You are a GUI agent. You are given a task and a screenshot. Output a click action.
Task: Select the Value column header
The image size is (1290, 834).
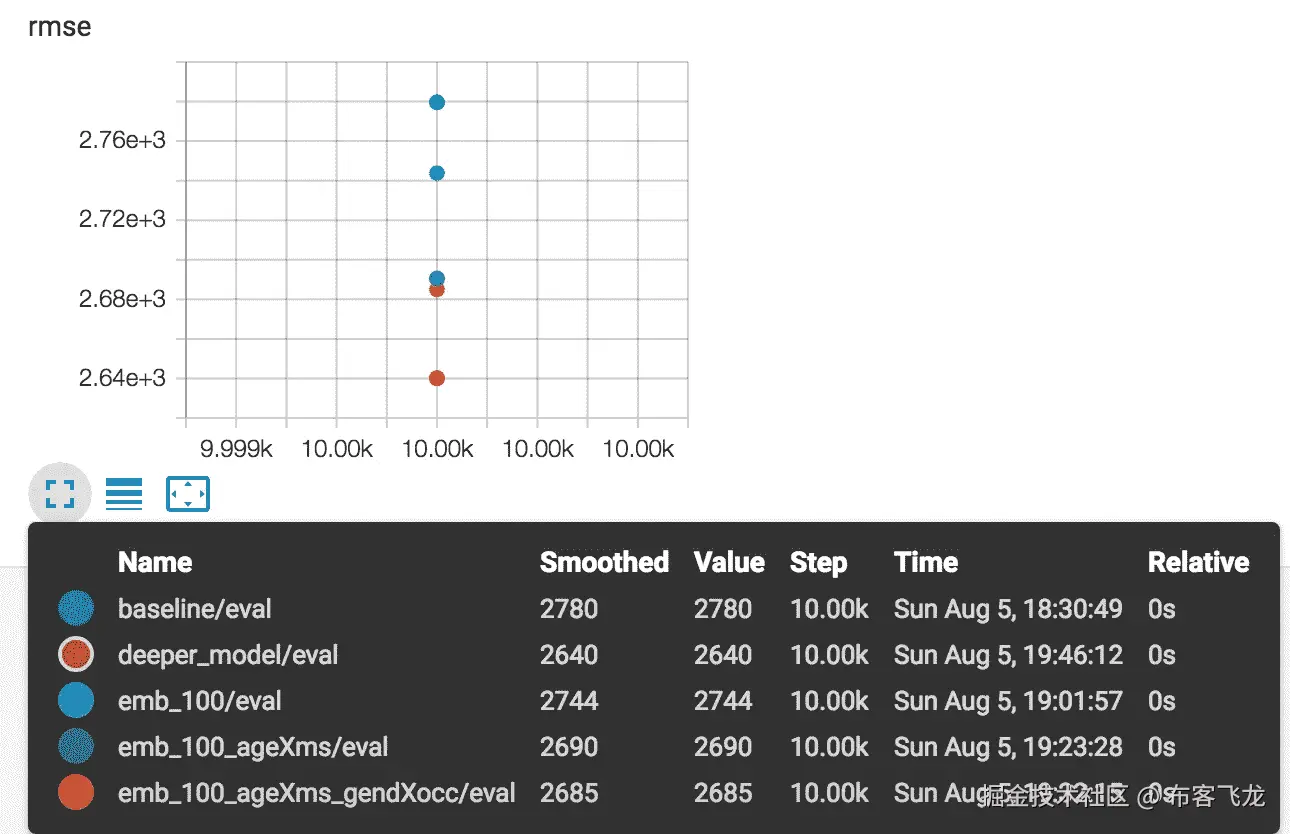pos(729,562)
